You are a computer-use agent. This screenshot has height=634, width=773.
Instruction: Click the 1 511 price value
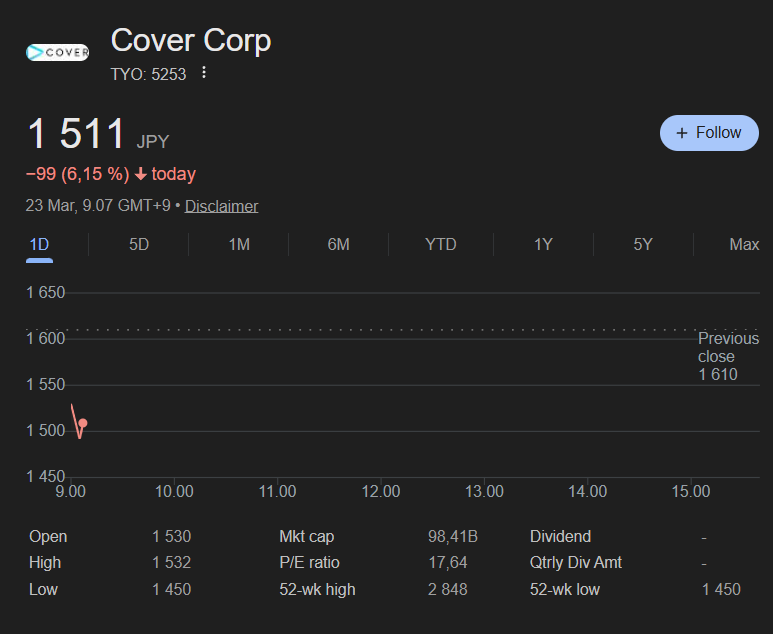pyautogui.click(x=76, y=133)
